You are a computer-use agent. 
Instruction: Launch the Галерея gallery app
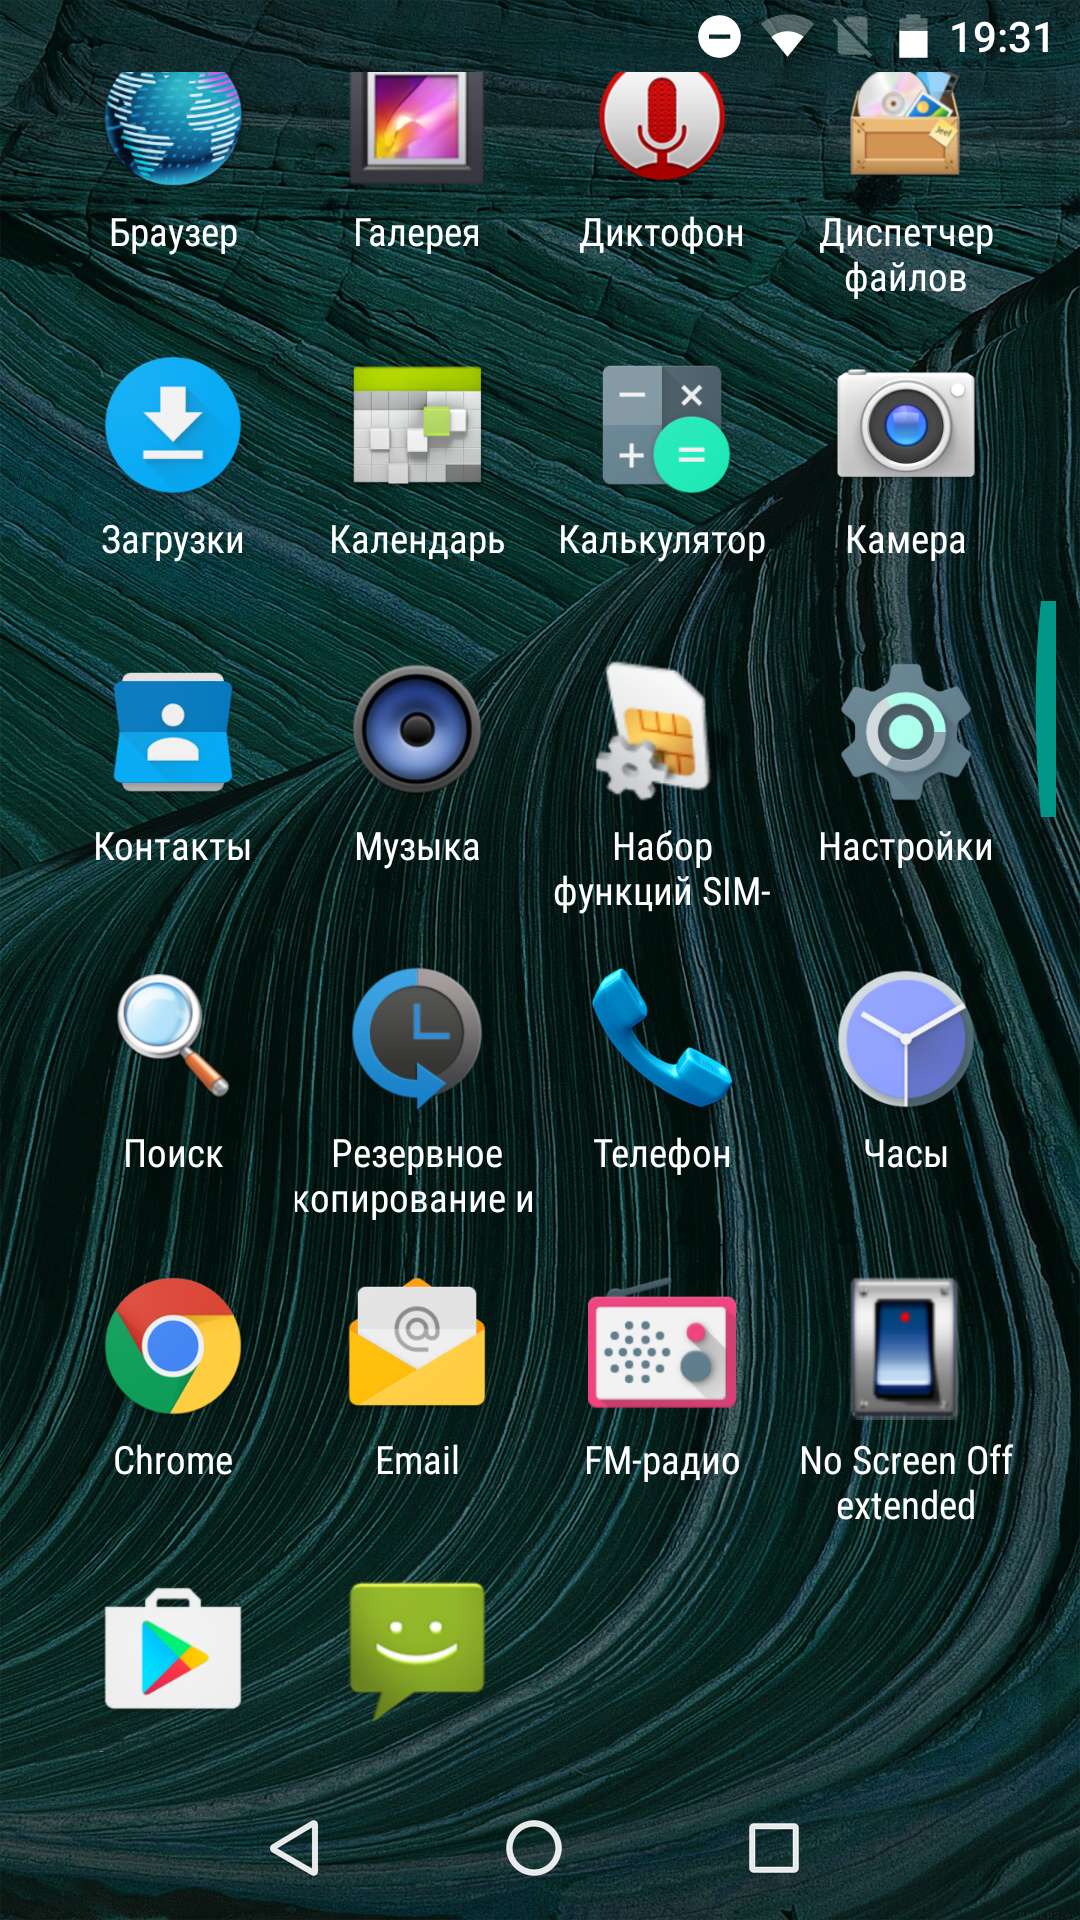tap(417, 130)
